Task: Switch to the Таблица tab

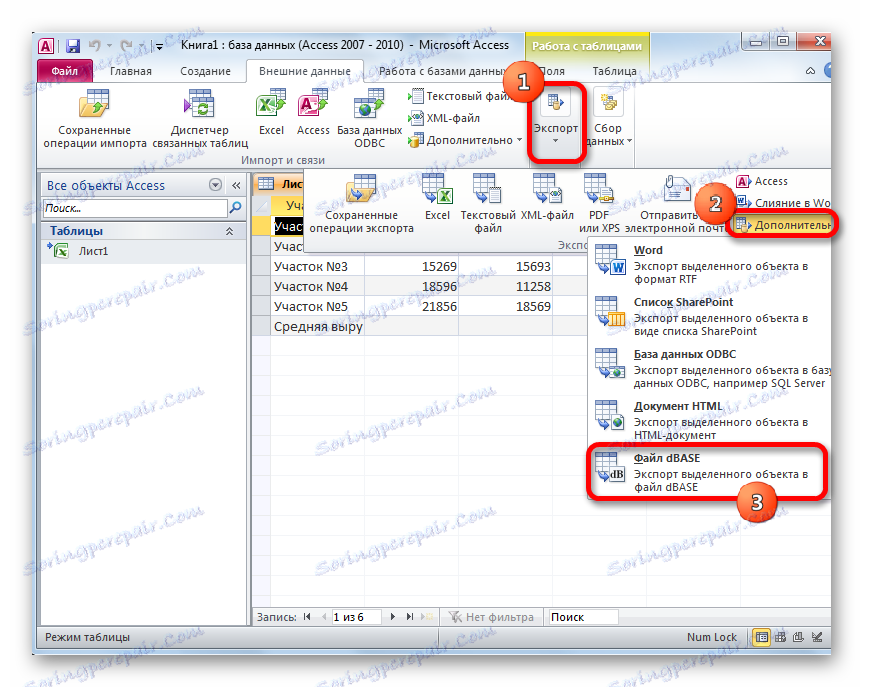Action: coord(614,72)
